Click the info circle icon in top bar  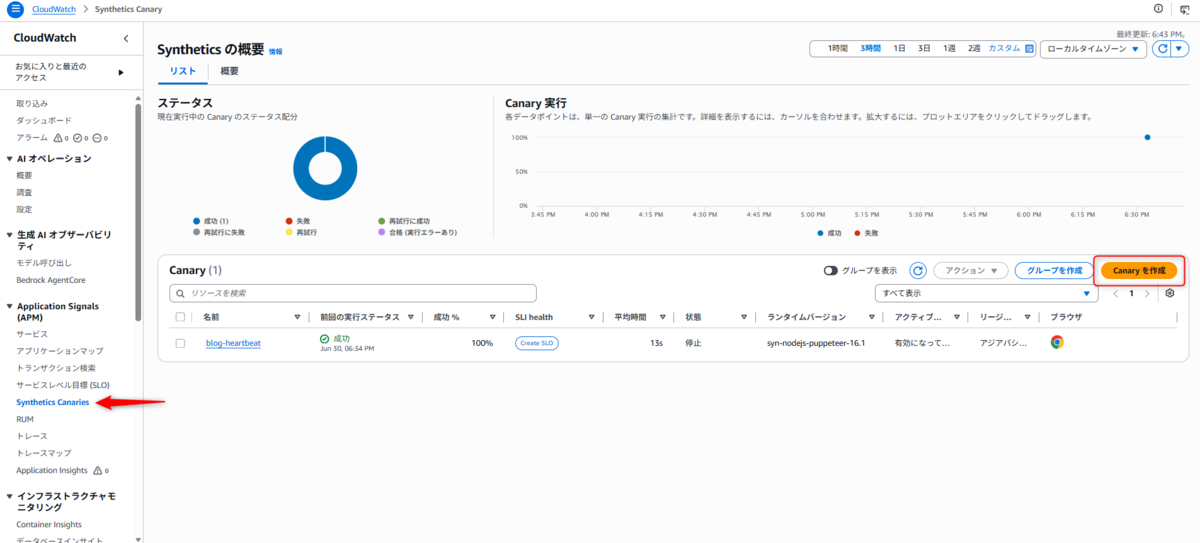point(1159,9)
